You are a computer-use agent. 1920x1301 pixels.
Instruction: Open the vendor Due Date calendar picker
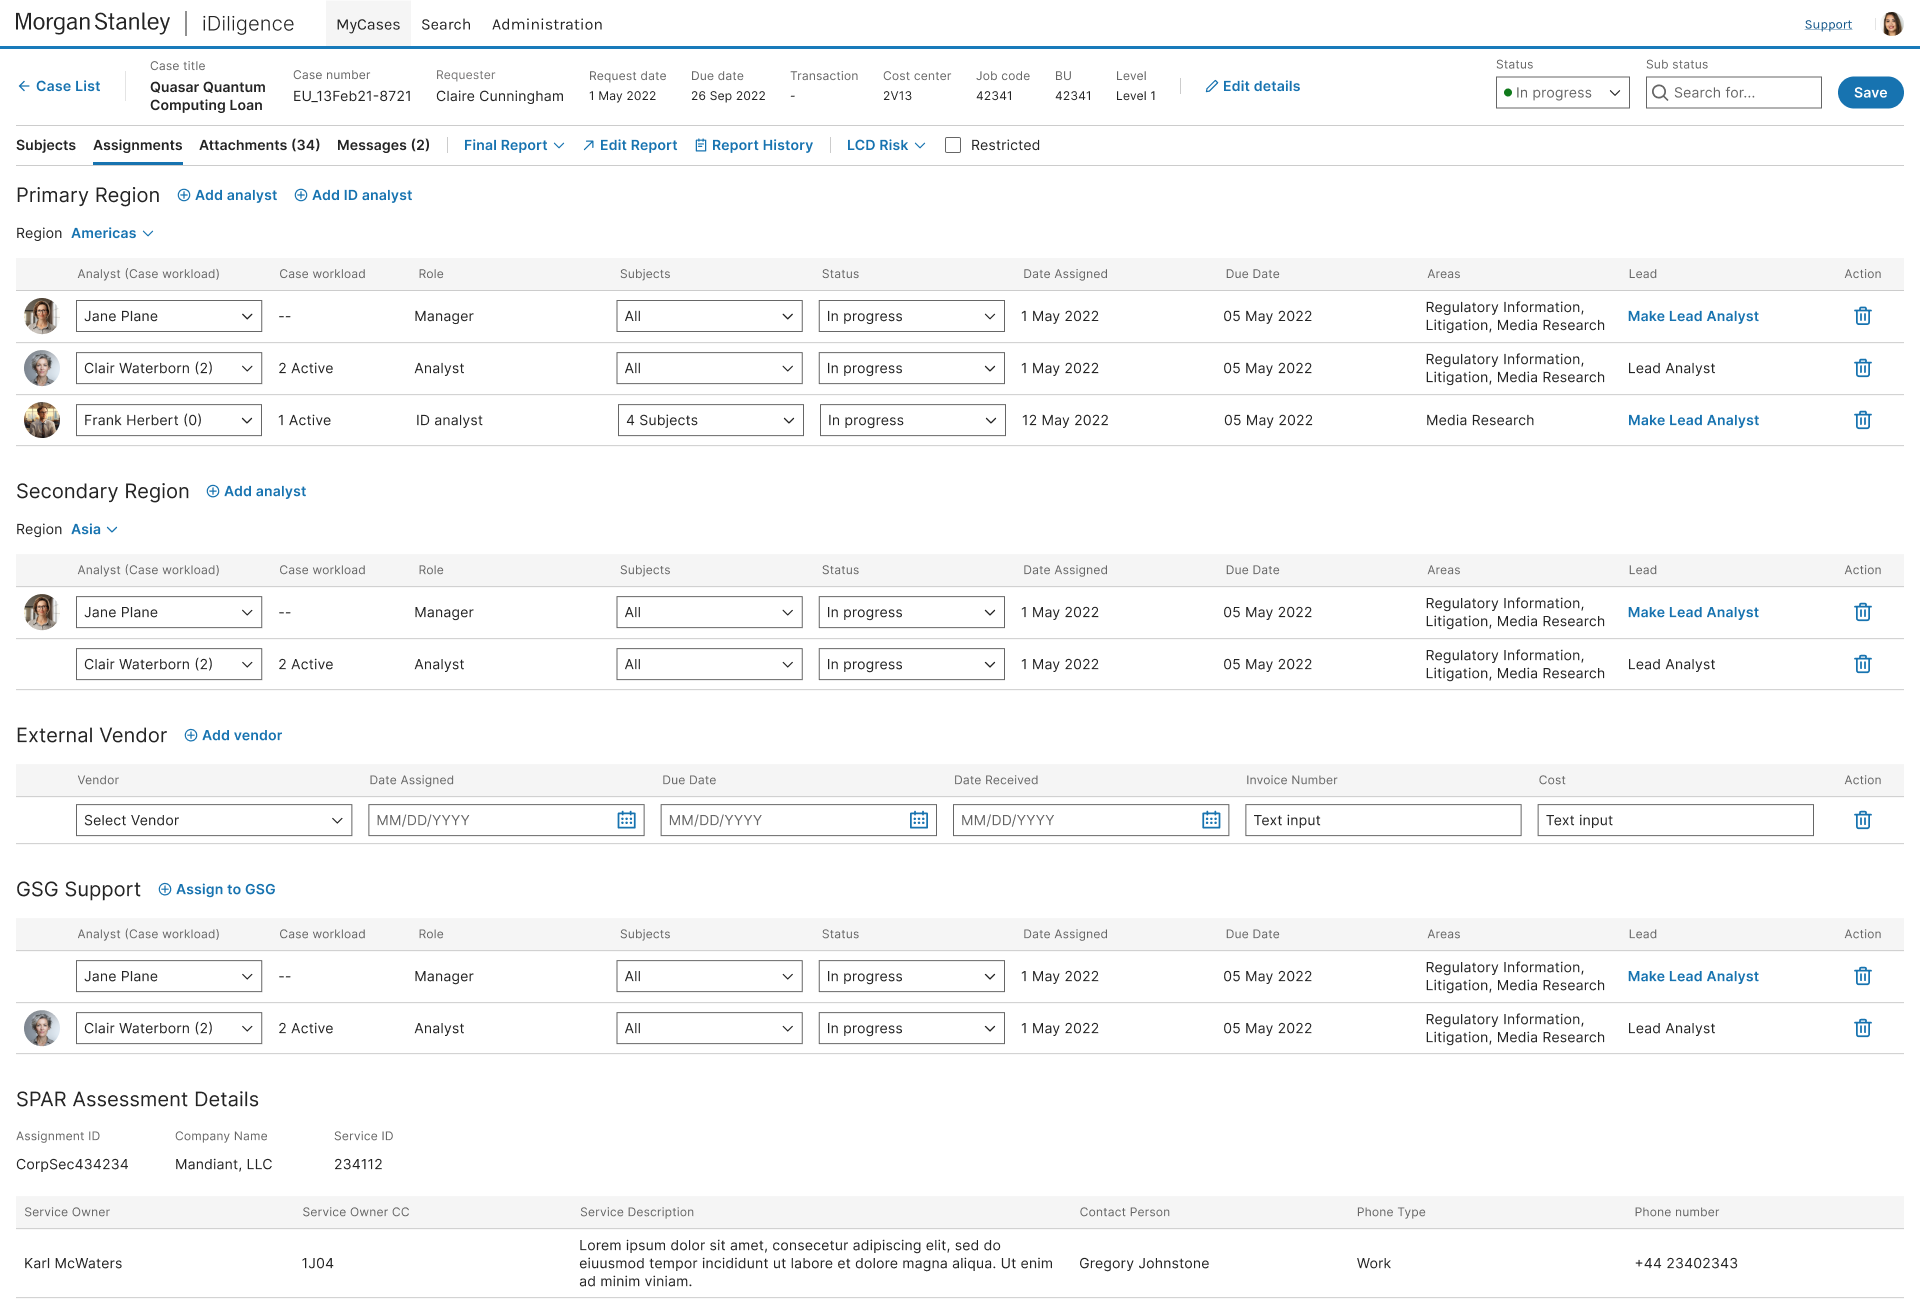[918, 820]
